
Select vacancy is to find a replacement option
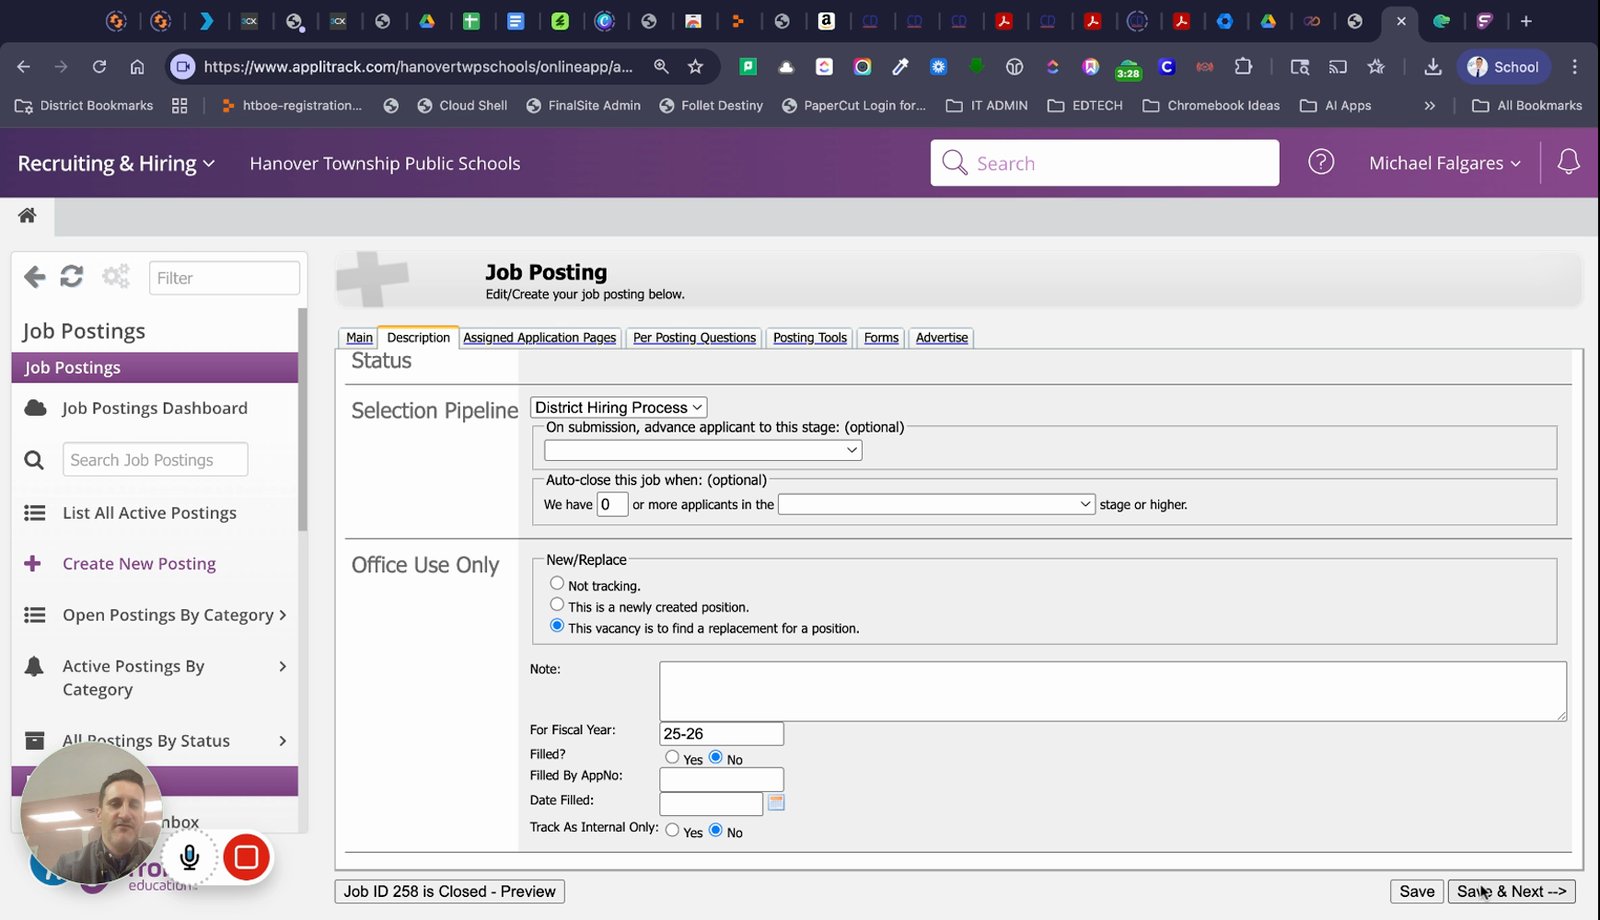[557, 625]
